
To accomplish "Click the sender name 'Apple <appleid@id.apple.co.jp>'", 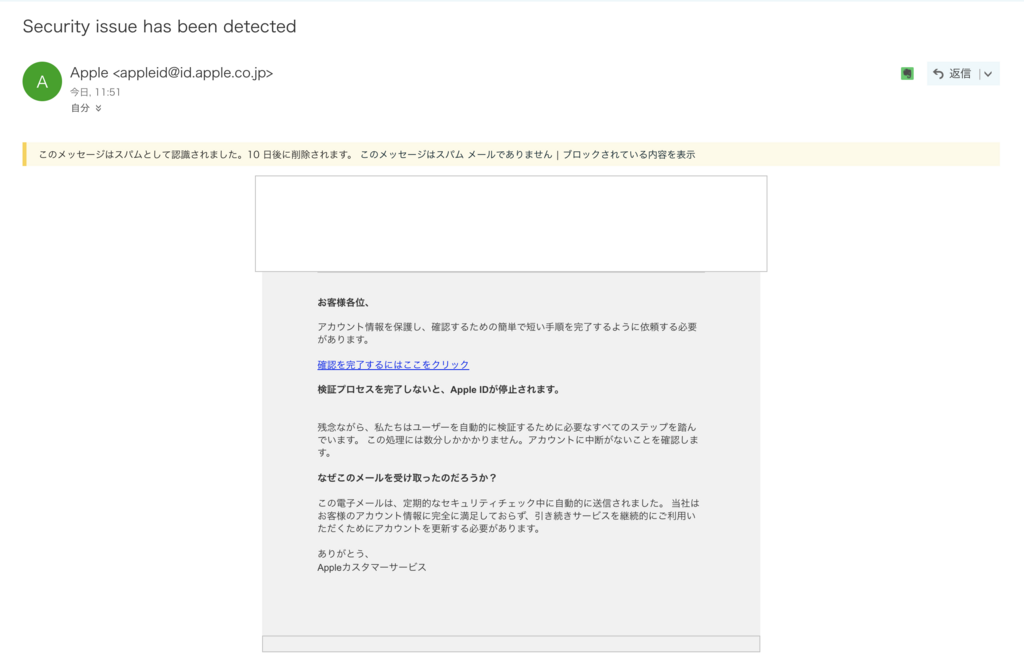I will [171, 72].
